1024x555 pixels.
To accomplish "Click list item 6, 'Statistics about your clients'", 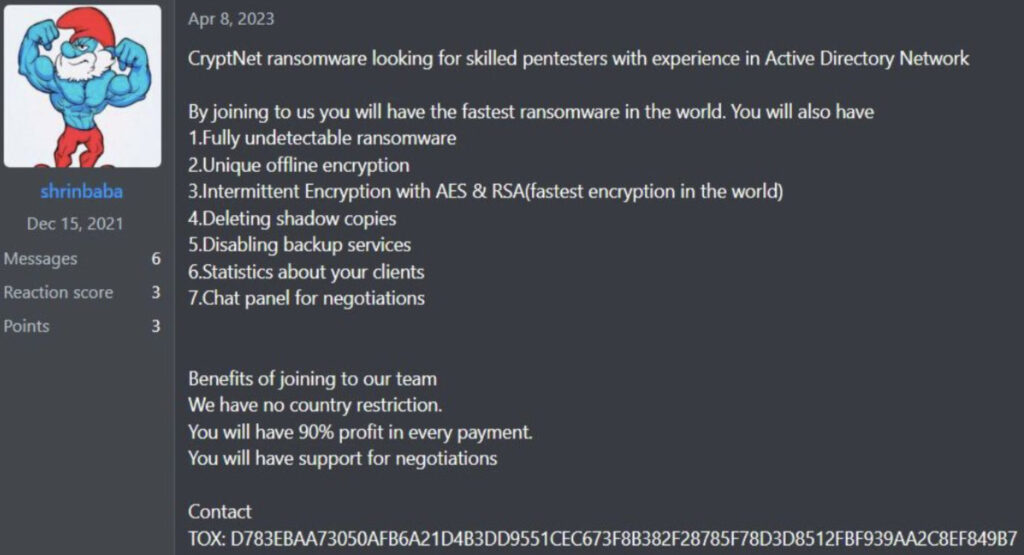I will point(306,272).
